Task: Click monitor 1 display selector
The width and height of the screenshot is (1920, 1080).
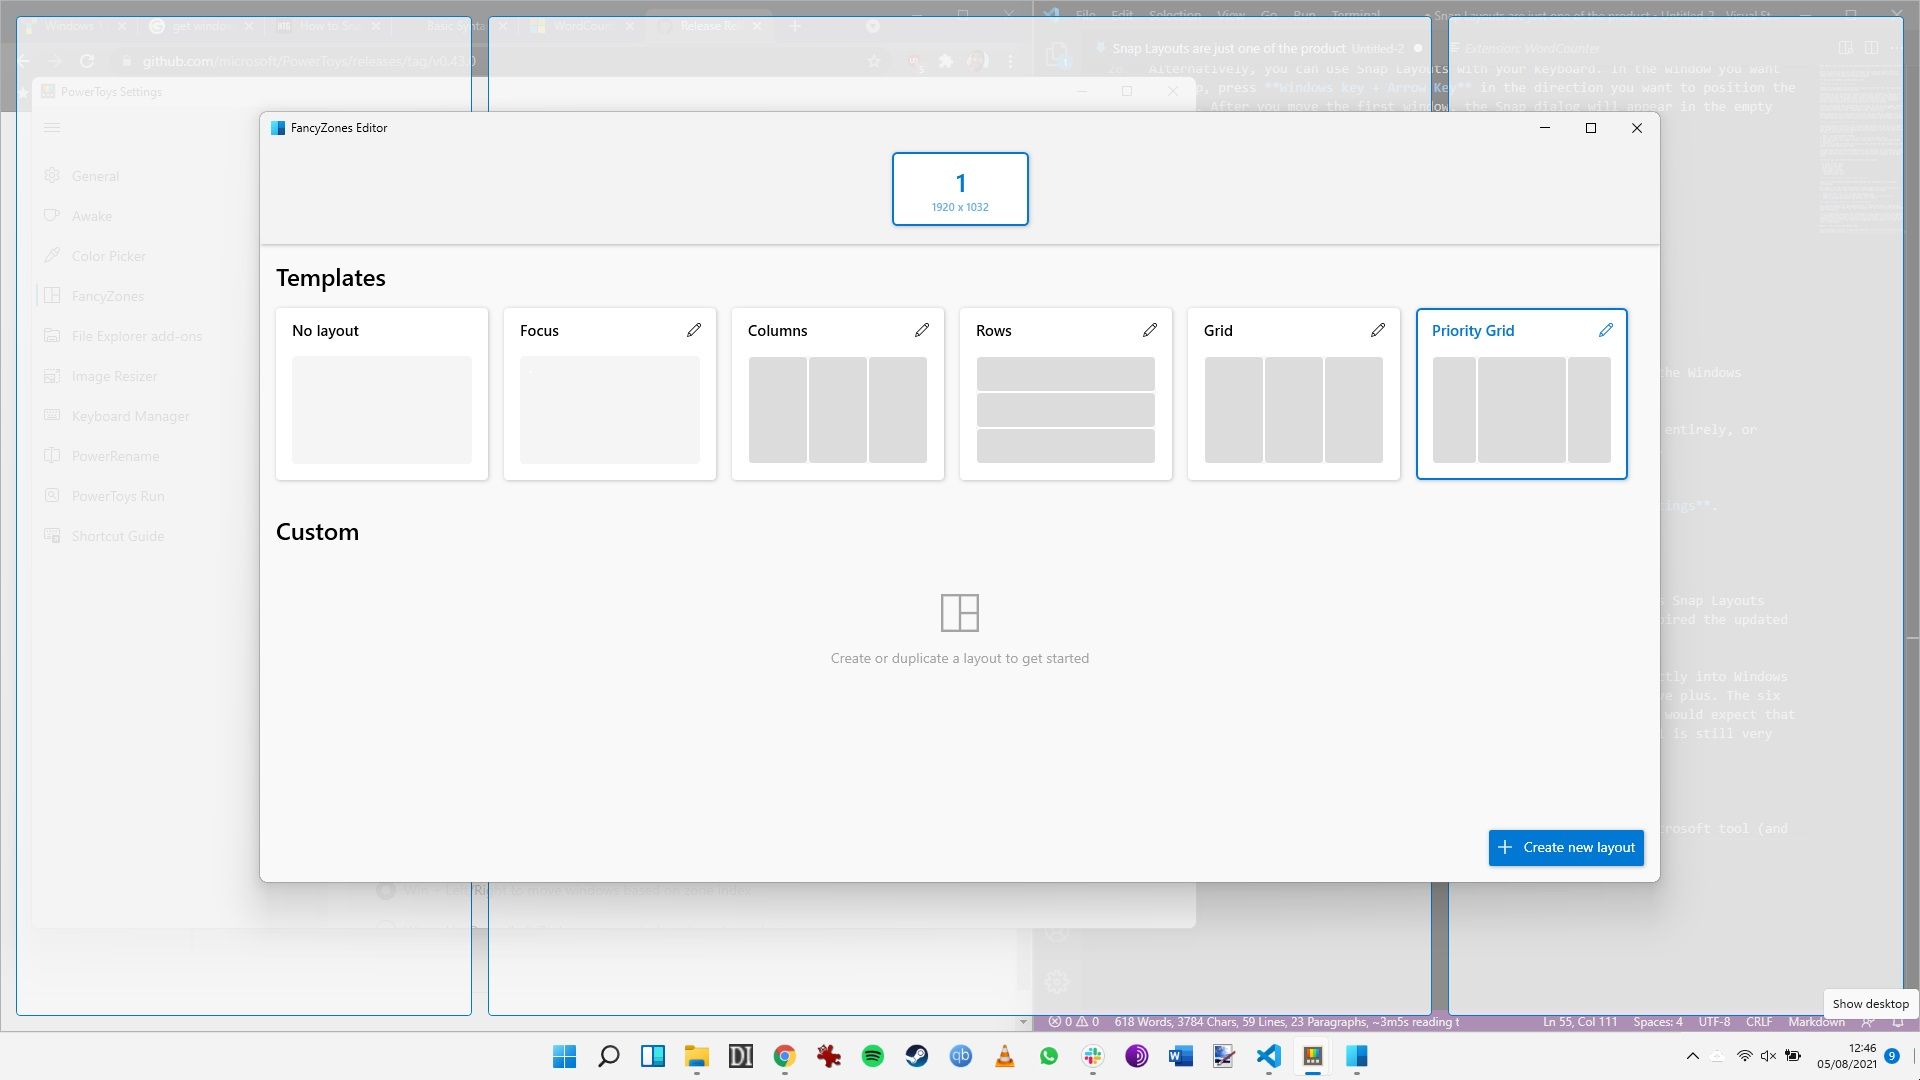Action: (960, 187)
